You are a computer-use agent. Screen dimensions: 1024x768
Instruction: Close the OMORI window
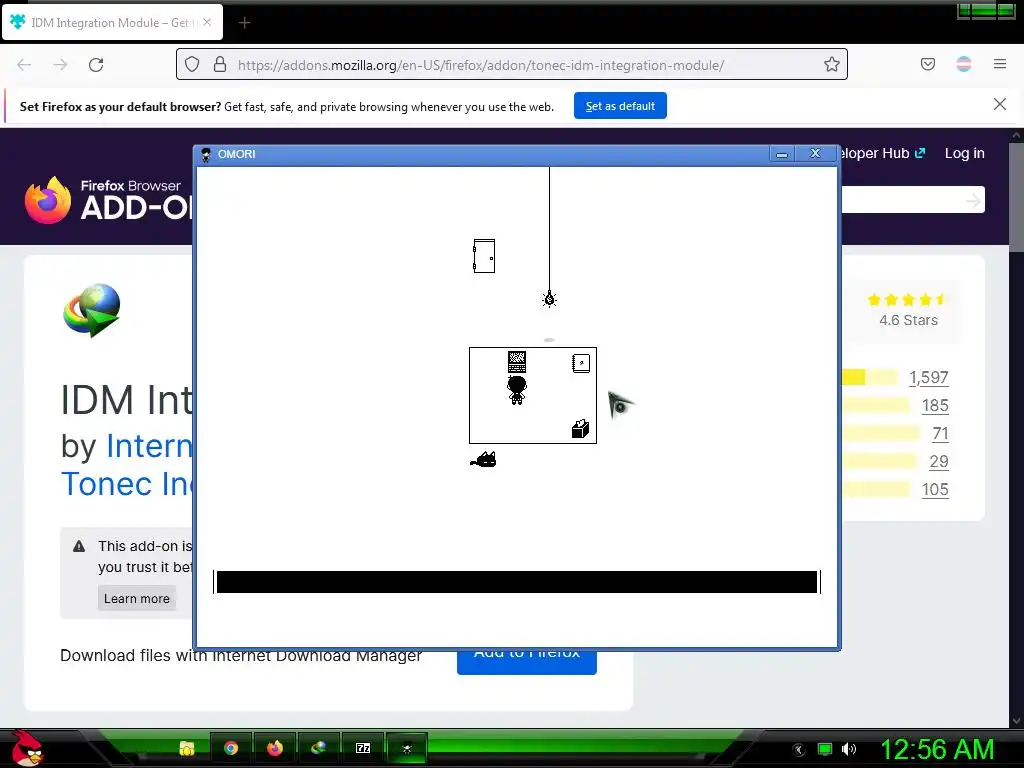(x=815, y=153)
